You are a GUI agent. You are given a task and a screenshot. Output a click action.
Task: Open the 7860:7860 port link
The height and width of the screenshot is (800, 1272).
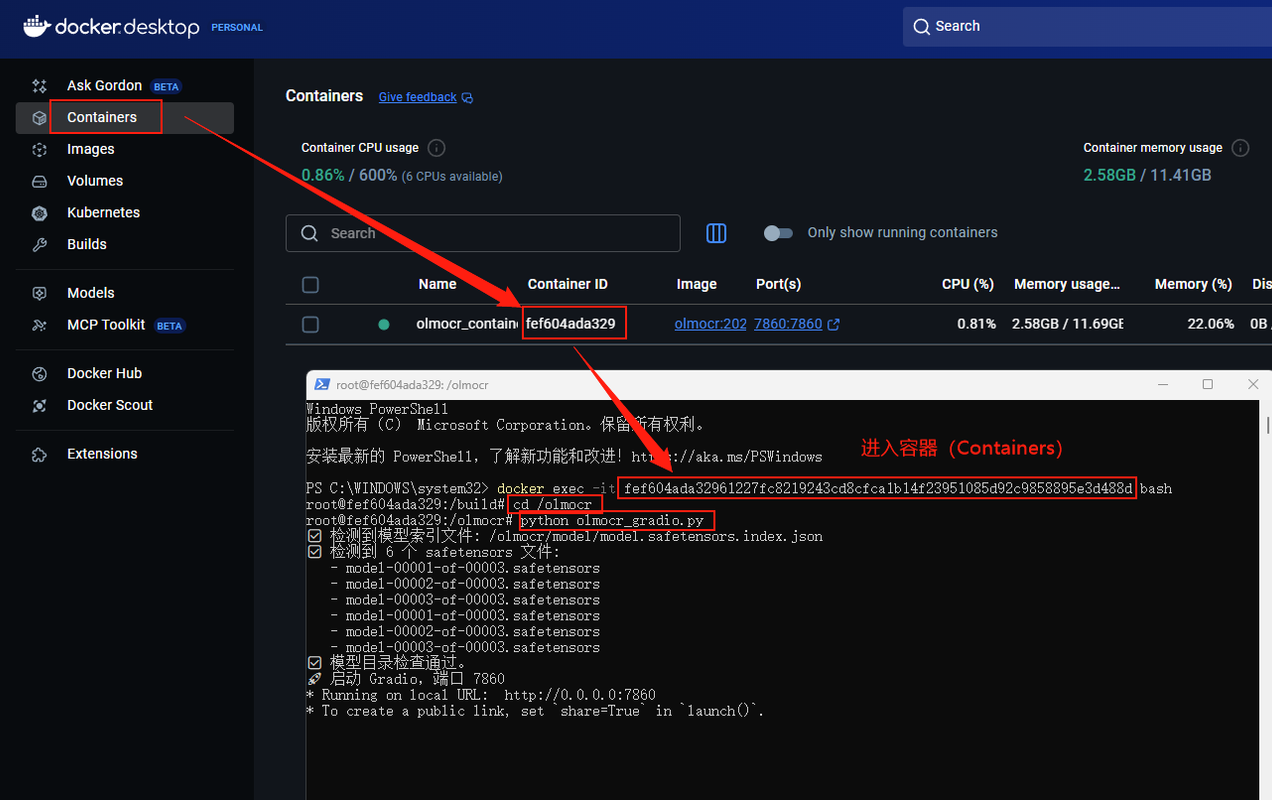788,324
